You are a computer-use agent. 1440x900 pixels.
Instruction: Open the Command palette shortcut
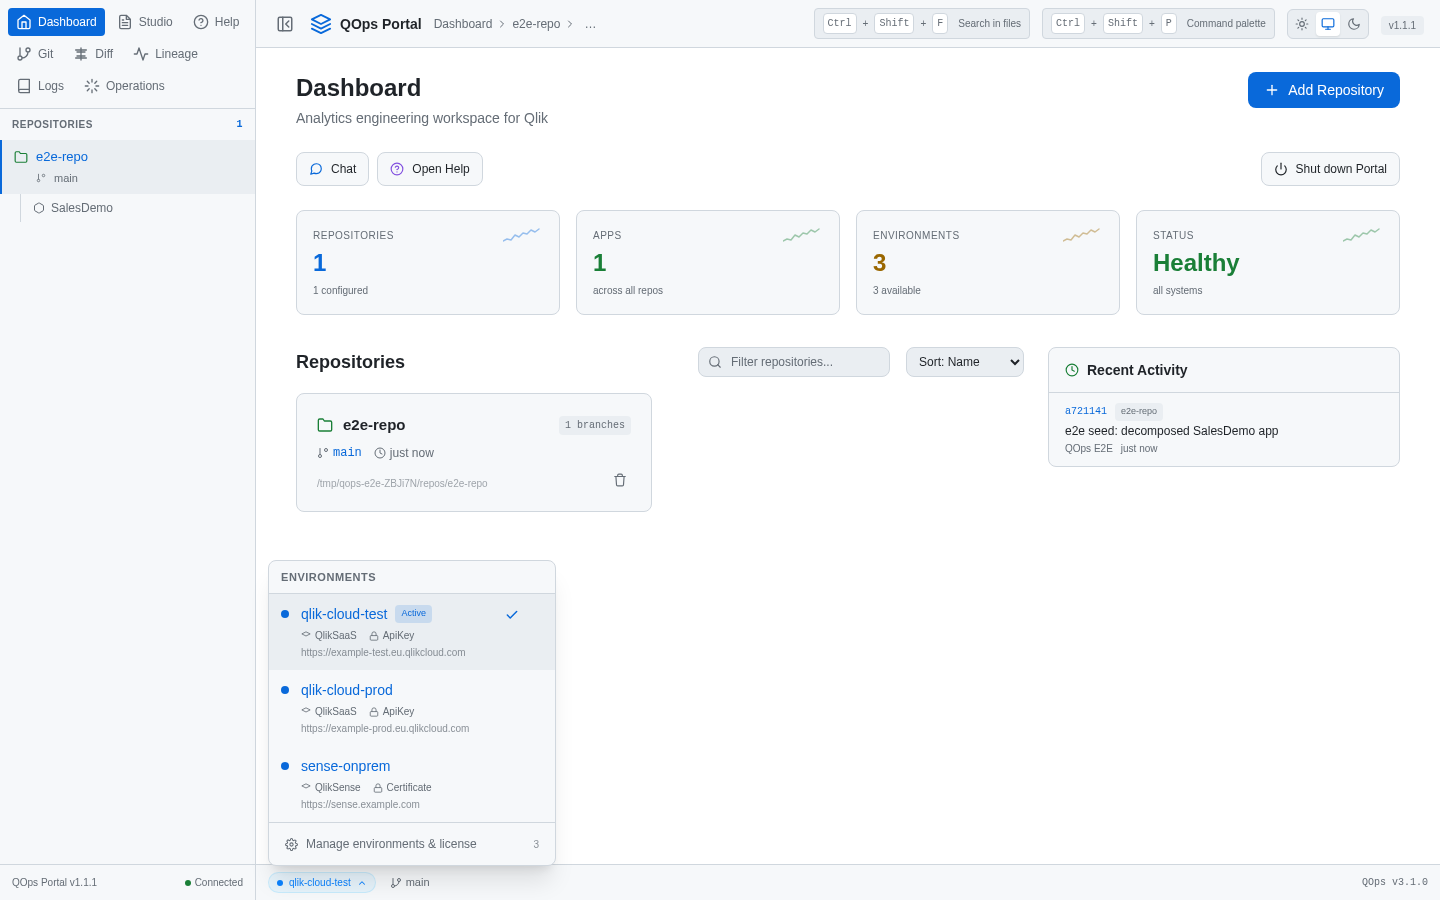1158,24
